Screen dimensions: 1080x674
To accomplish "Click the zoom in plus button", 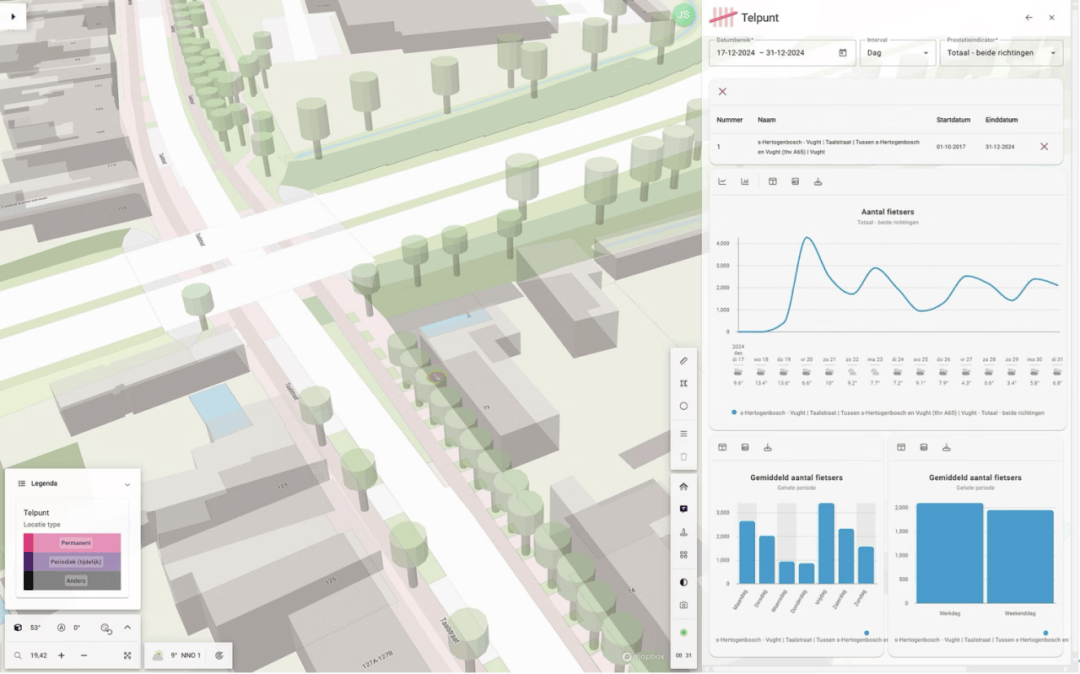I will (x=61, y=656).
